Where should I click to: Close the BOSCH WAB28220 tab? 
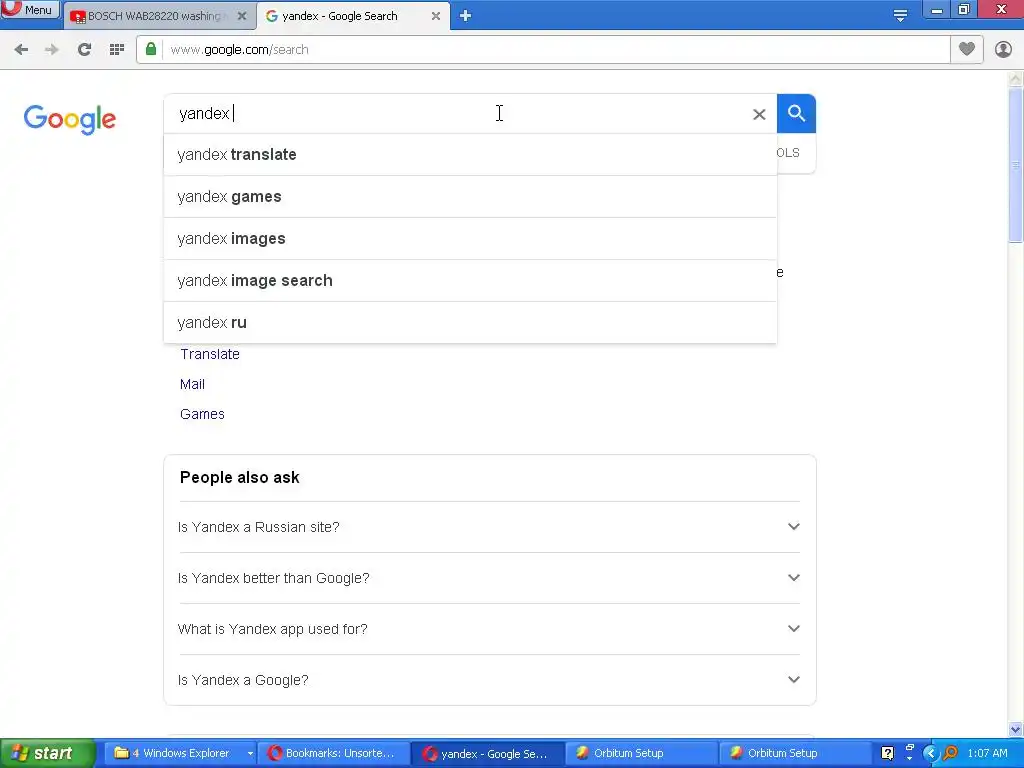pos(242,16)
